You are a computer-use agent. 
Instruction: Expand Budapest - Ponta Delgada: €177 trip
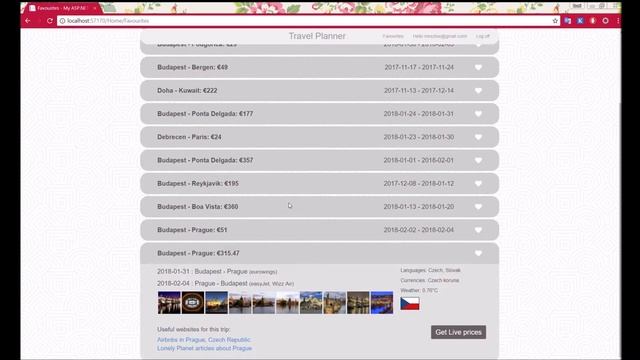pos(319,114)
